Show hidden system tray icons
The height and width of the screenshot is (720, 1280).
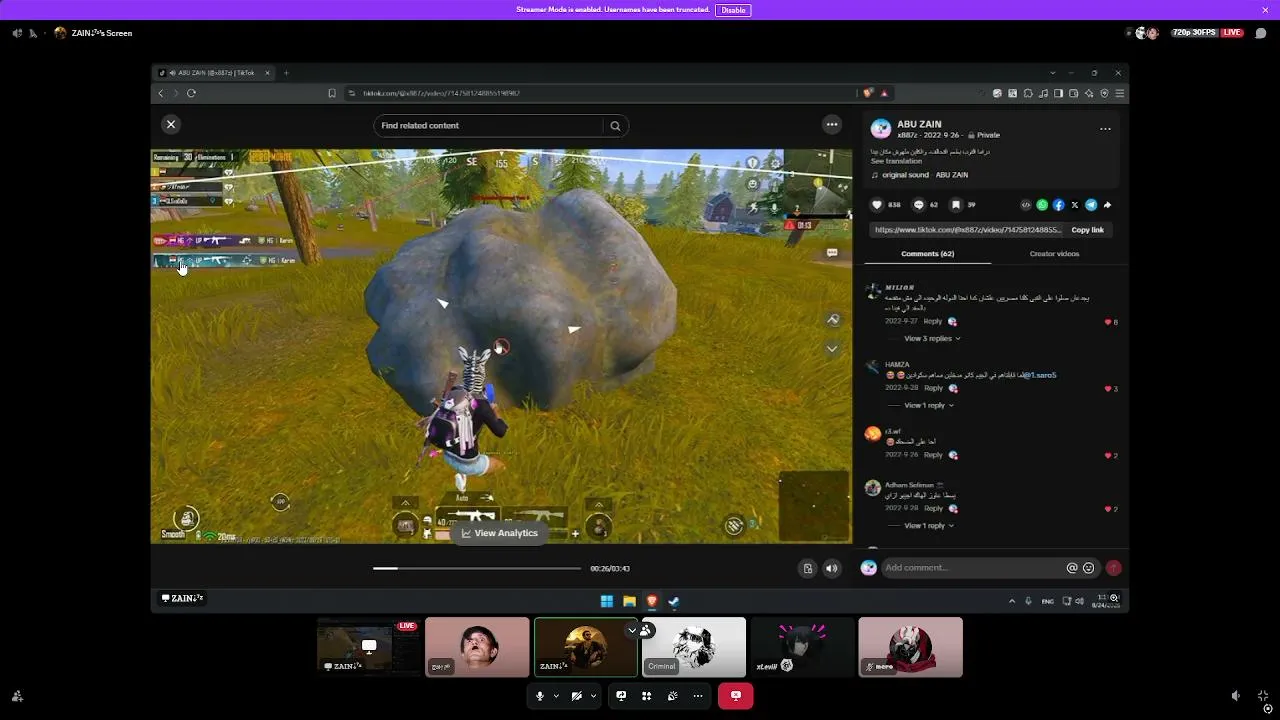(x=1012, y=601)
